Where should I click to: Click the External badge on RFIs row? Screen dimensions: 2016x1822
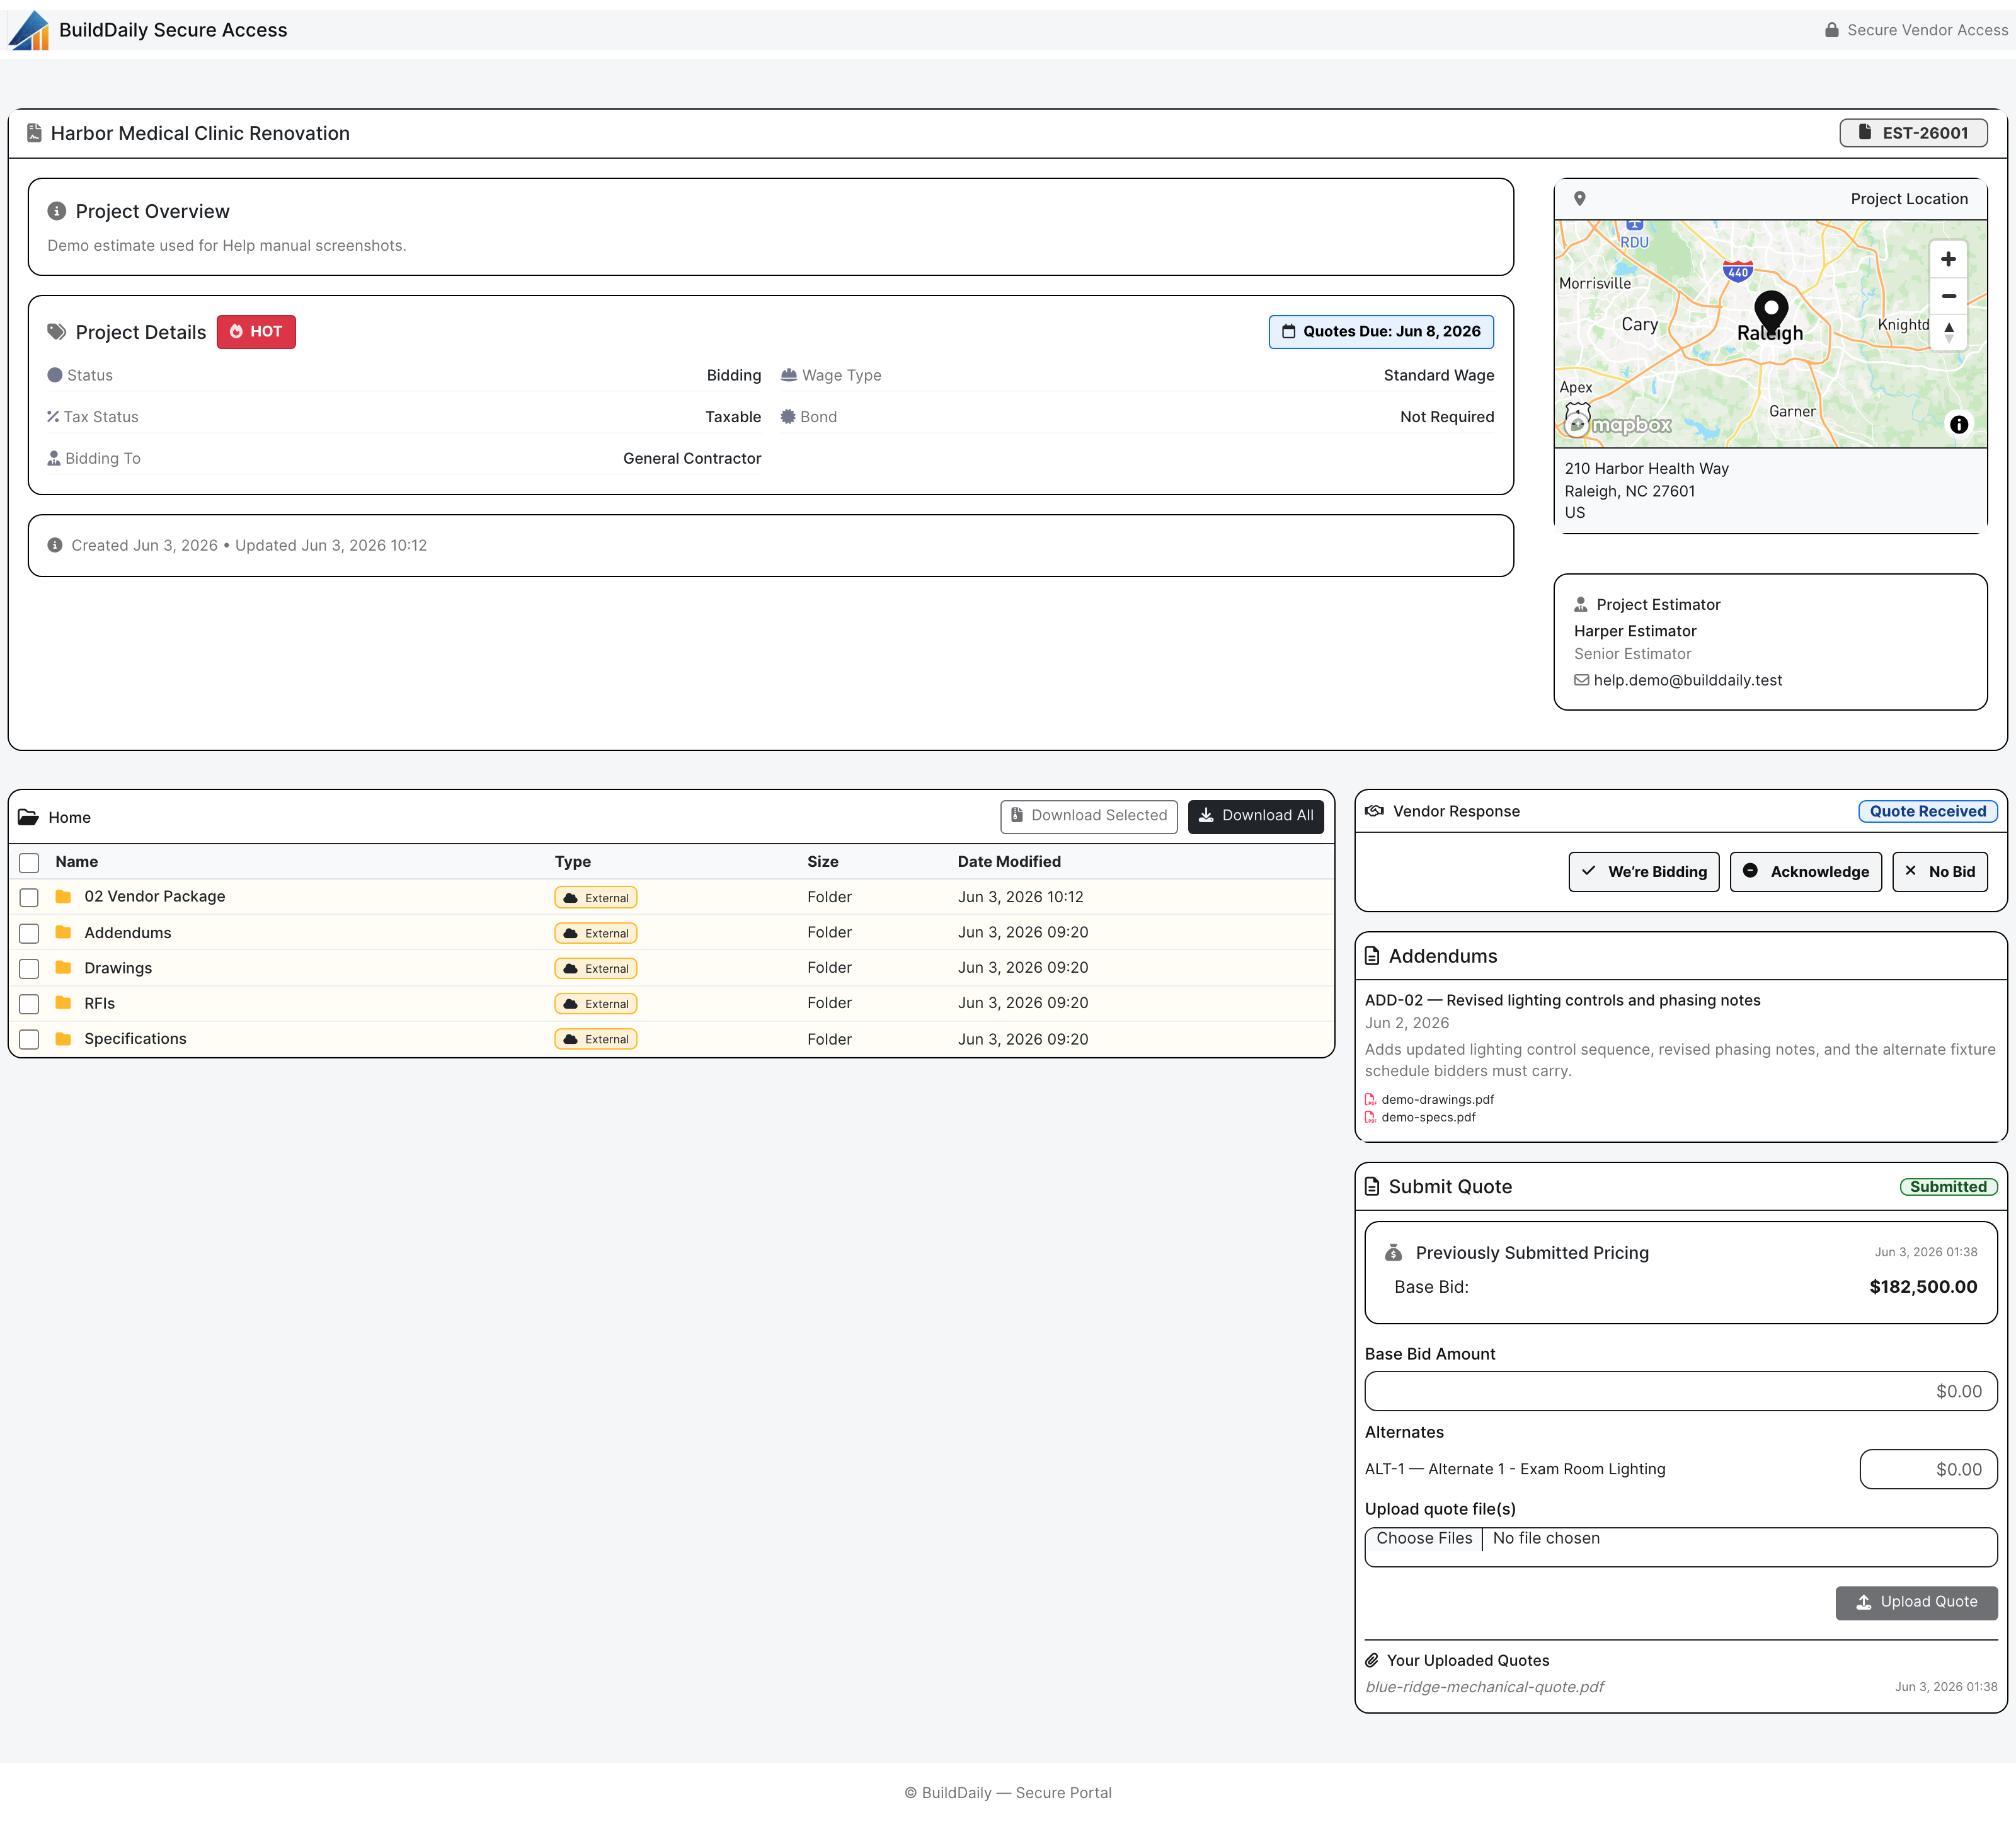point(596,1003)
